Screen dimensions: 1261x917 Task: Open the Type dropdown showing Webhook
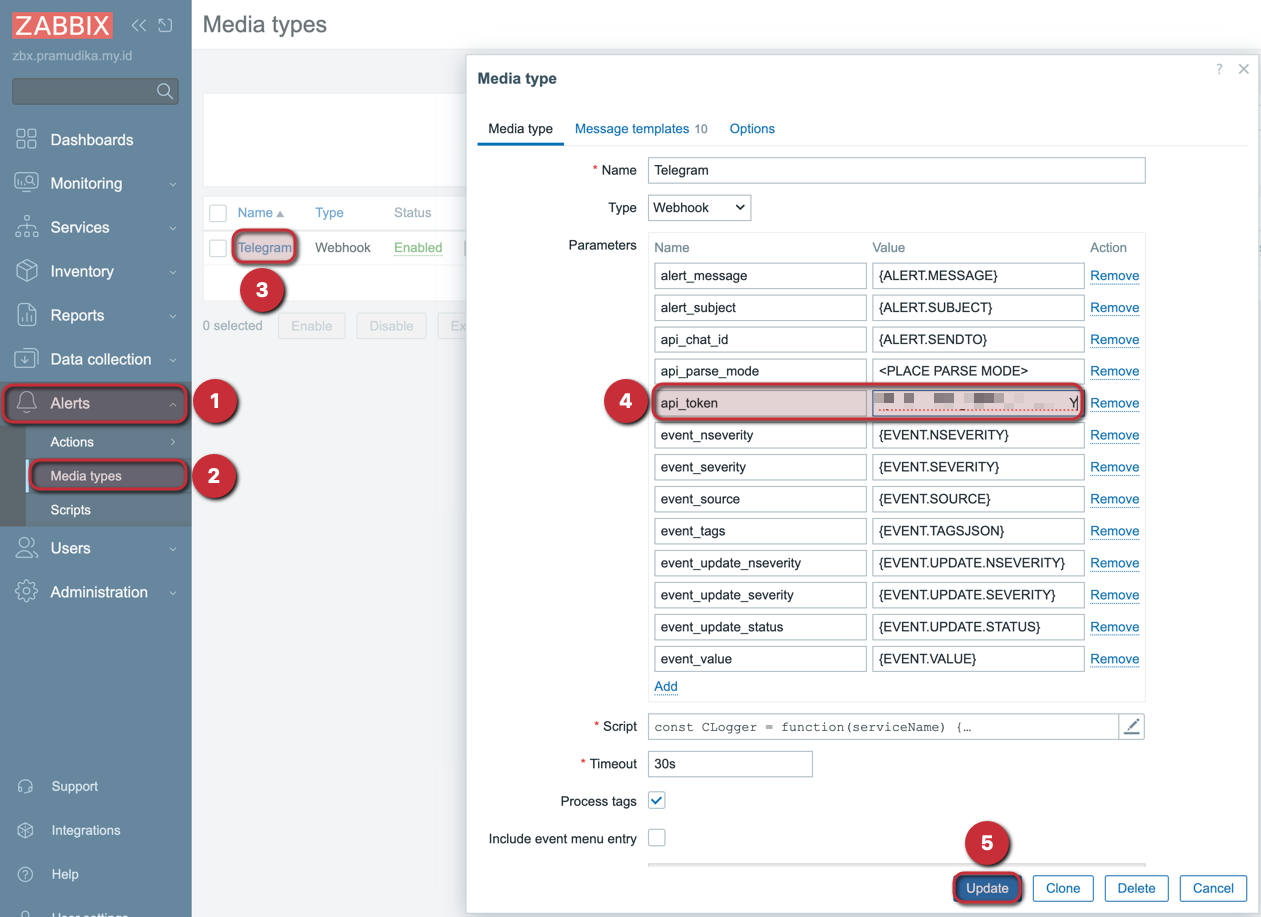click(699, 207)
